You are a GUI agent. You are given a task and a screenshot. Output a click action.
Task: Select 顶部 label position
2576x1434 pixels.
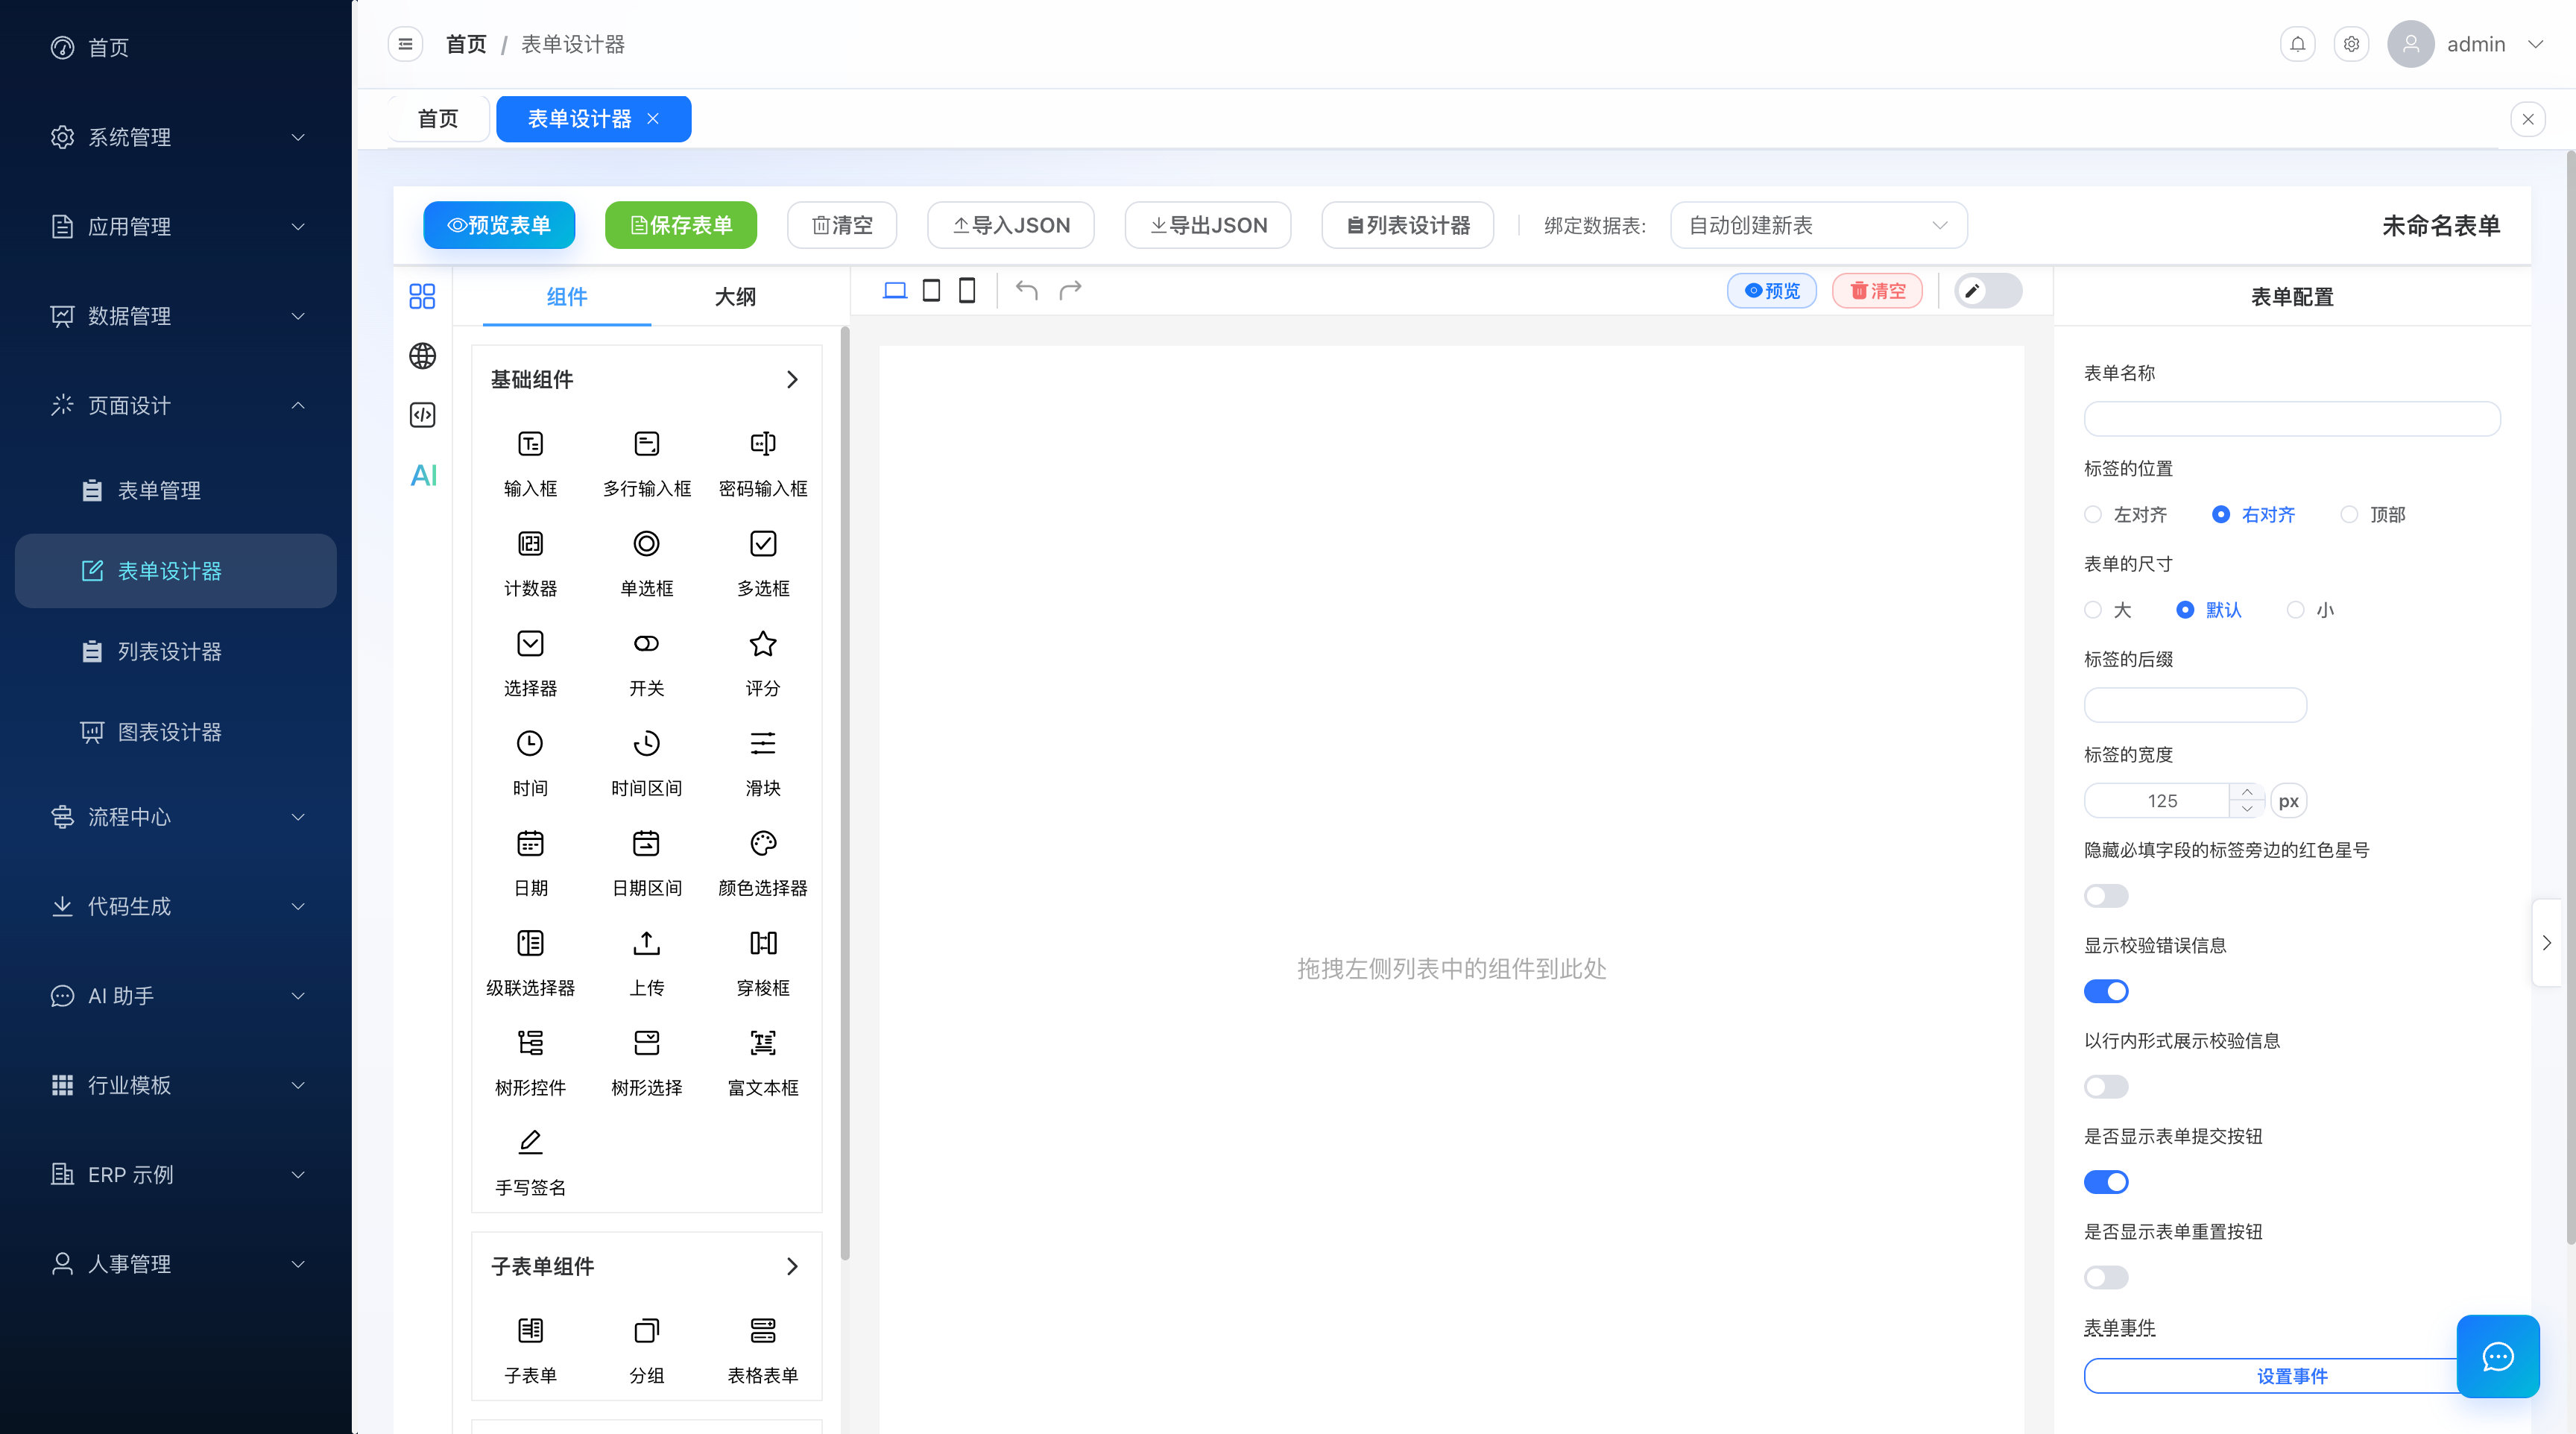pyautogui.click(x=2373, y=514)
